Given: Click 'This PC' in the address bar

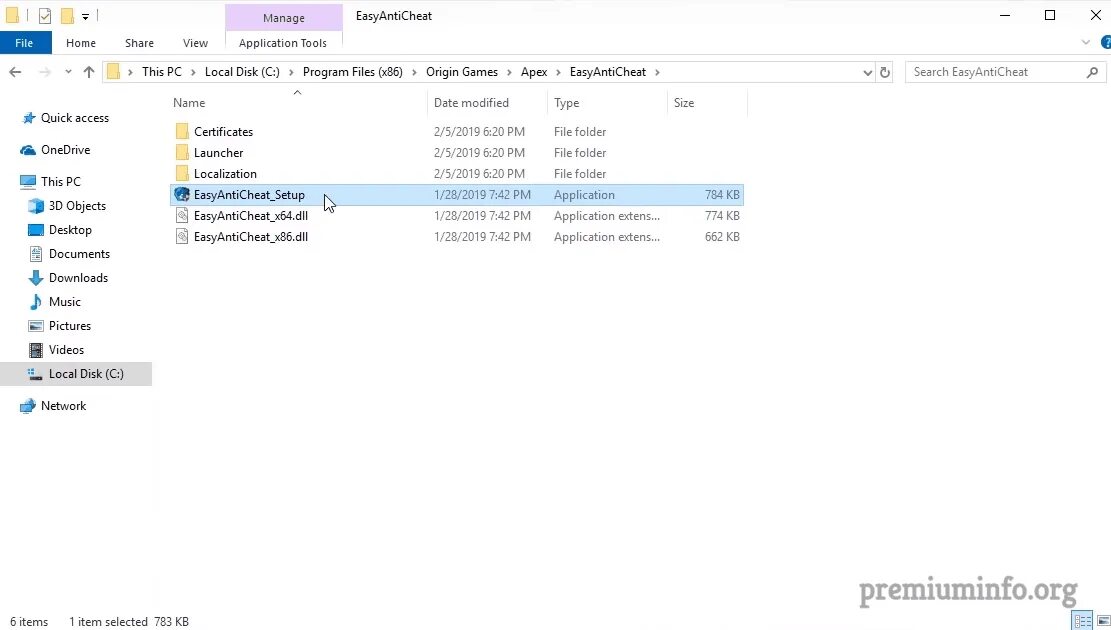Looking at the screenshot, I should 162,72.
